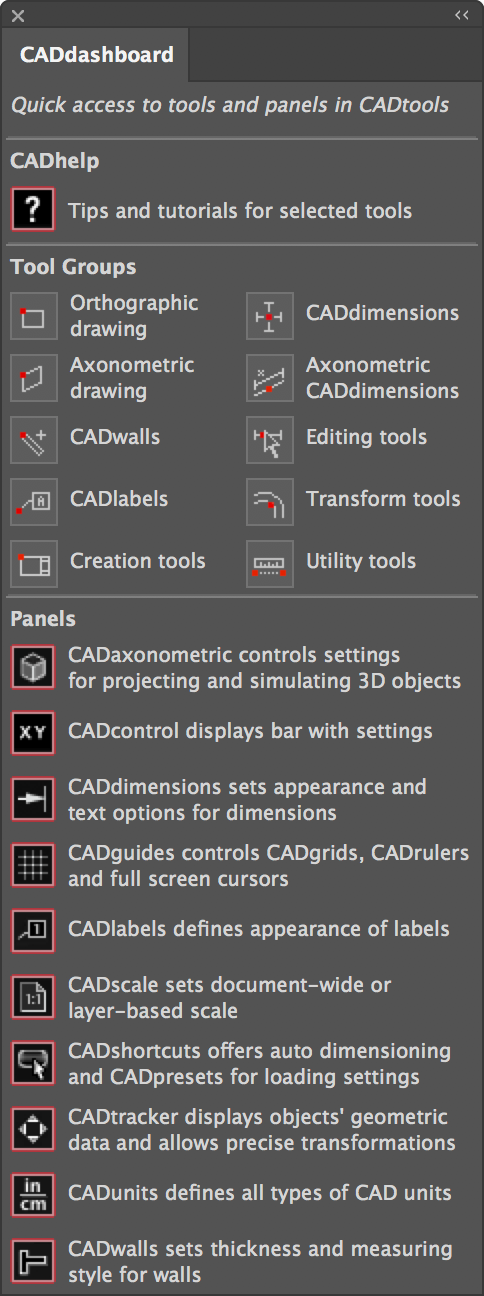Open the Transform tools group icon
The image size is (484, 1296).
(x=270, y=502)
